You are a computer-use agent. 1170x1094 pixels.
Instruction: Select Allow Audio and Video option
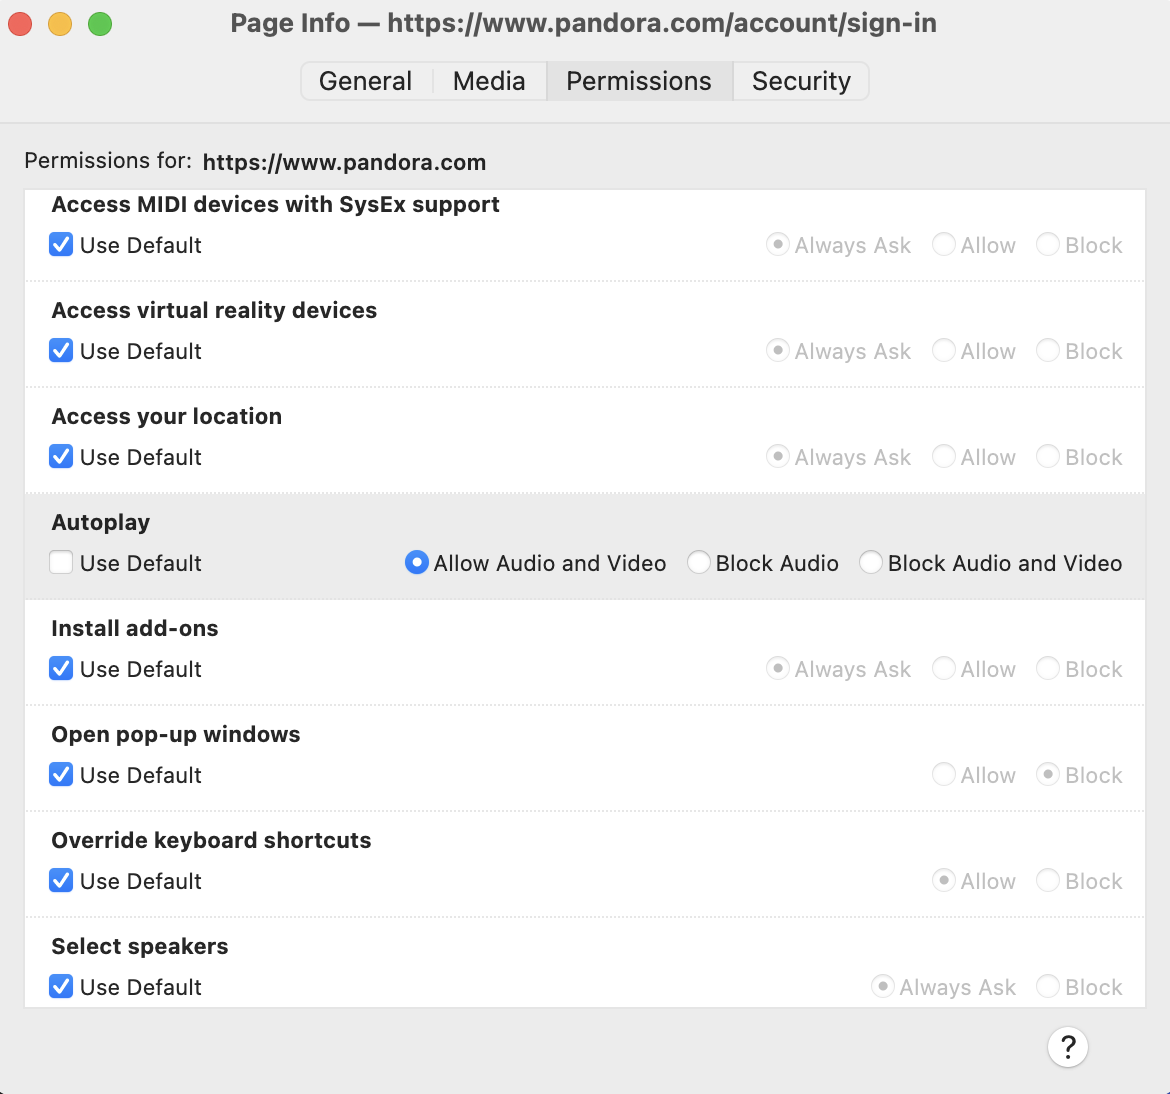[x=417, y=563]
